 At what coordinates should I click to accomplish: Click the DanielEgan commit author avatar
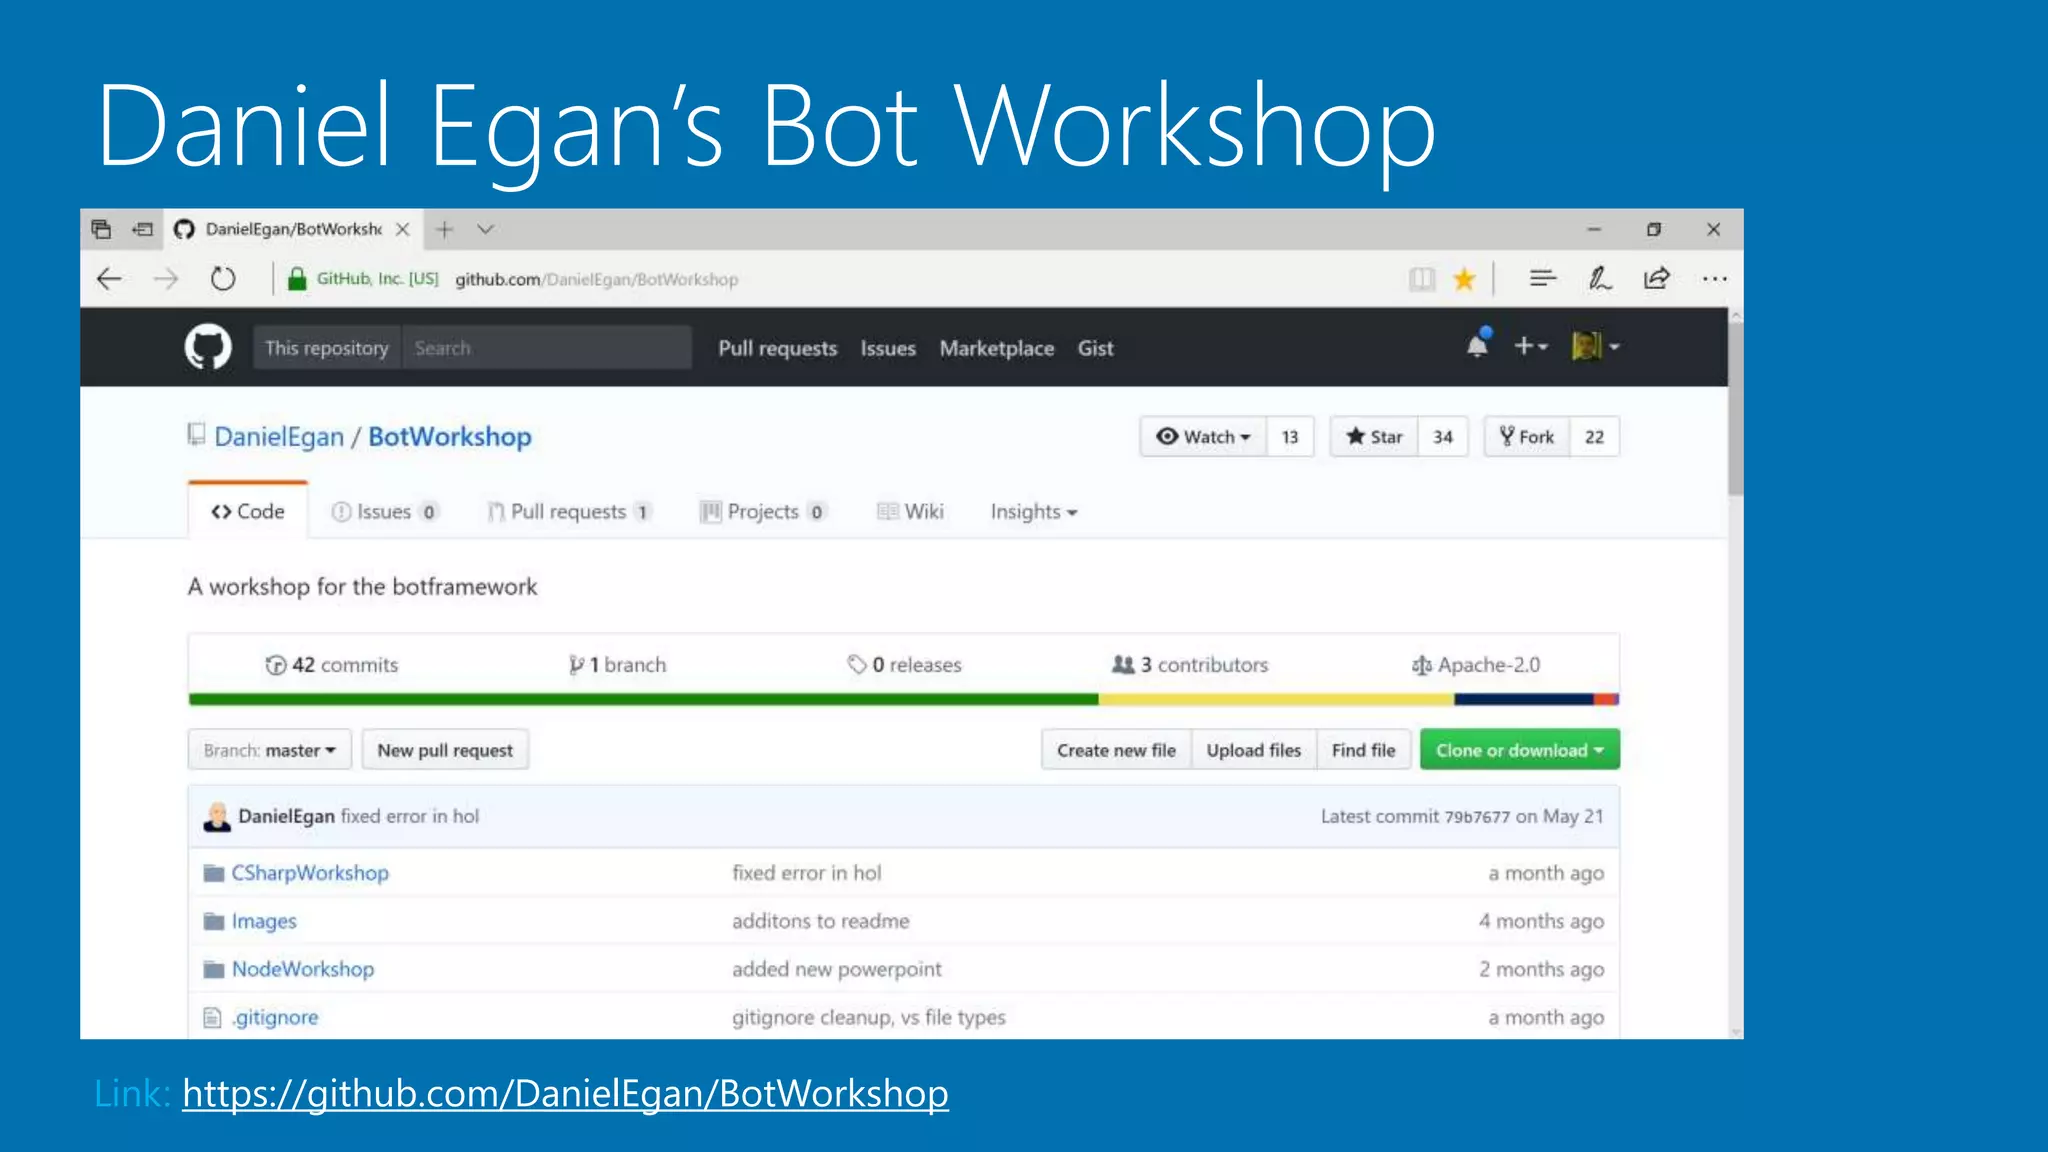217,817
